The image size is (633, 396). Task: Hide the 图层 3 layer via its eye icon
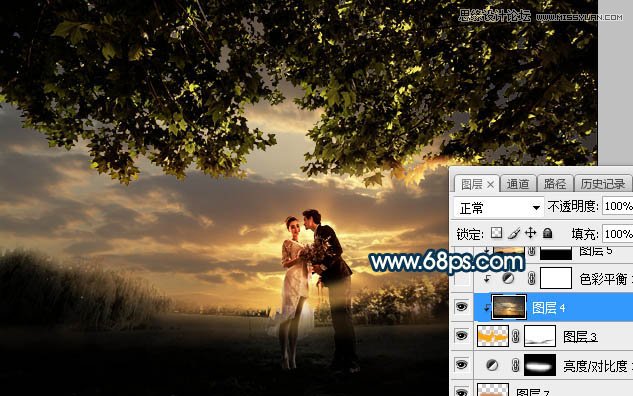[461, 335]
